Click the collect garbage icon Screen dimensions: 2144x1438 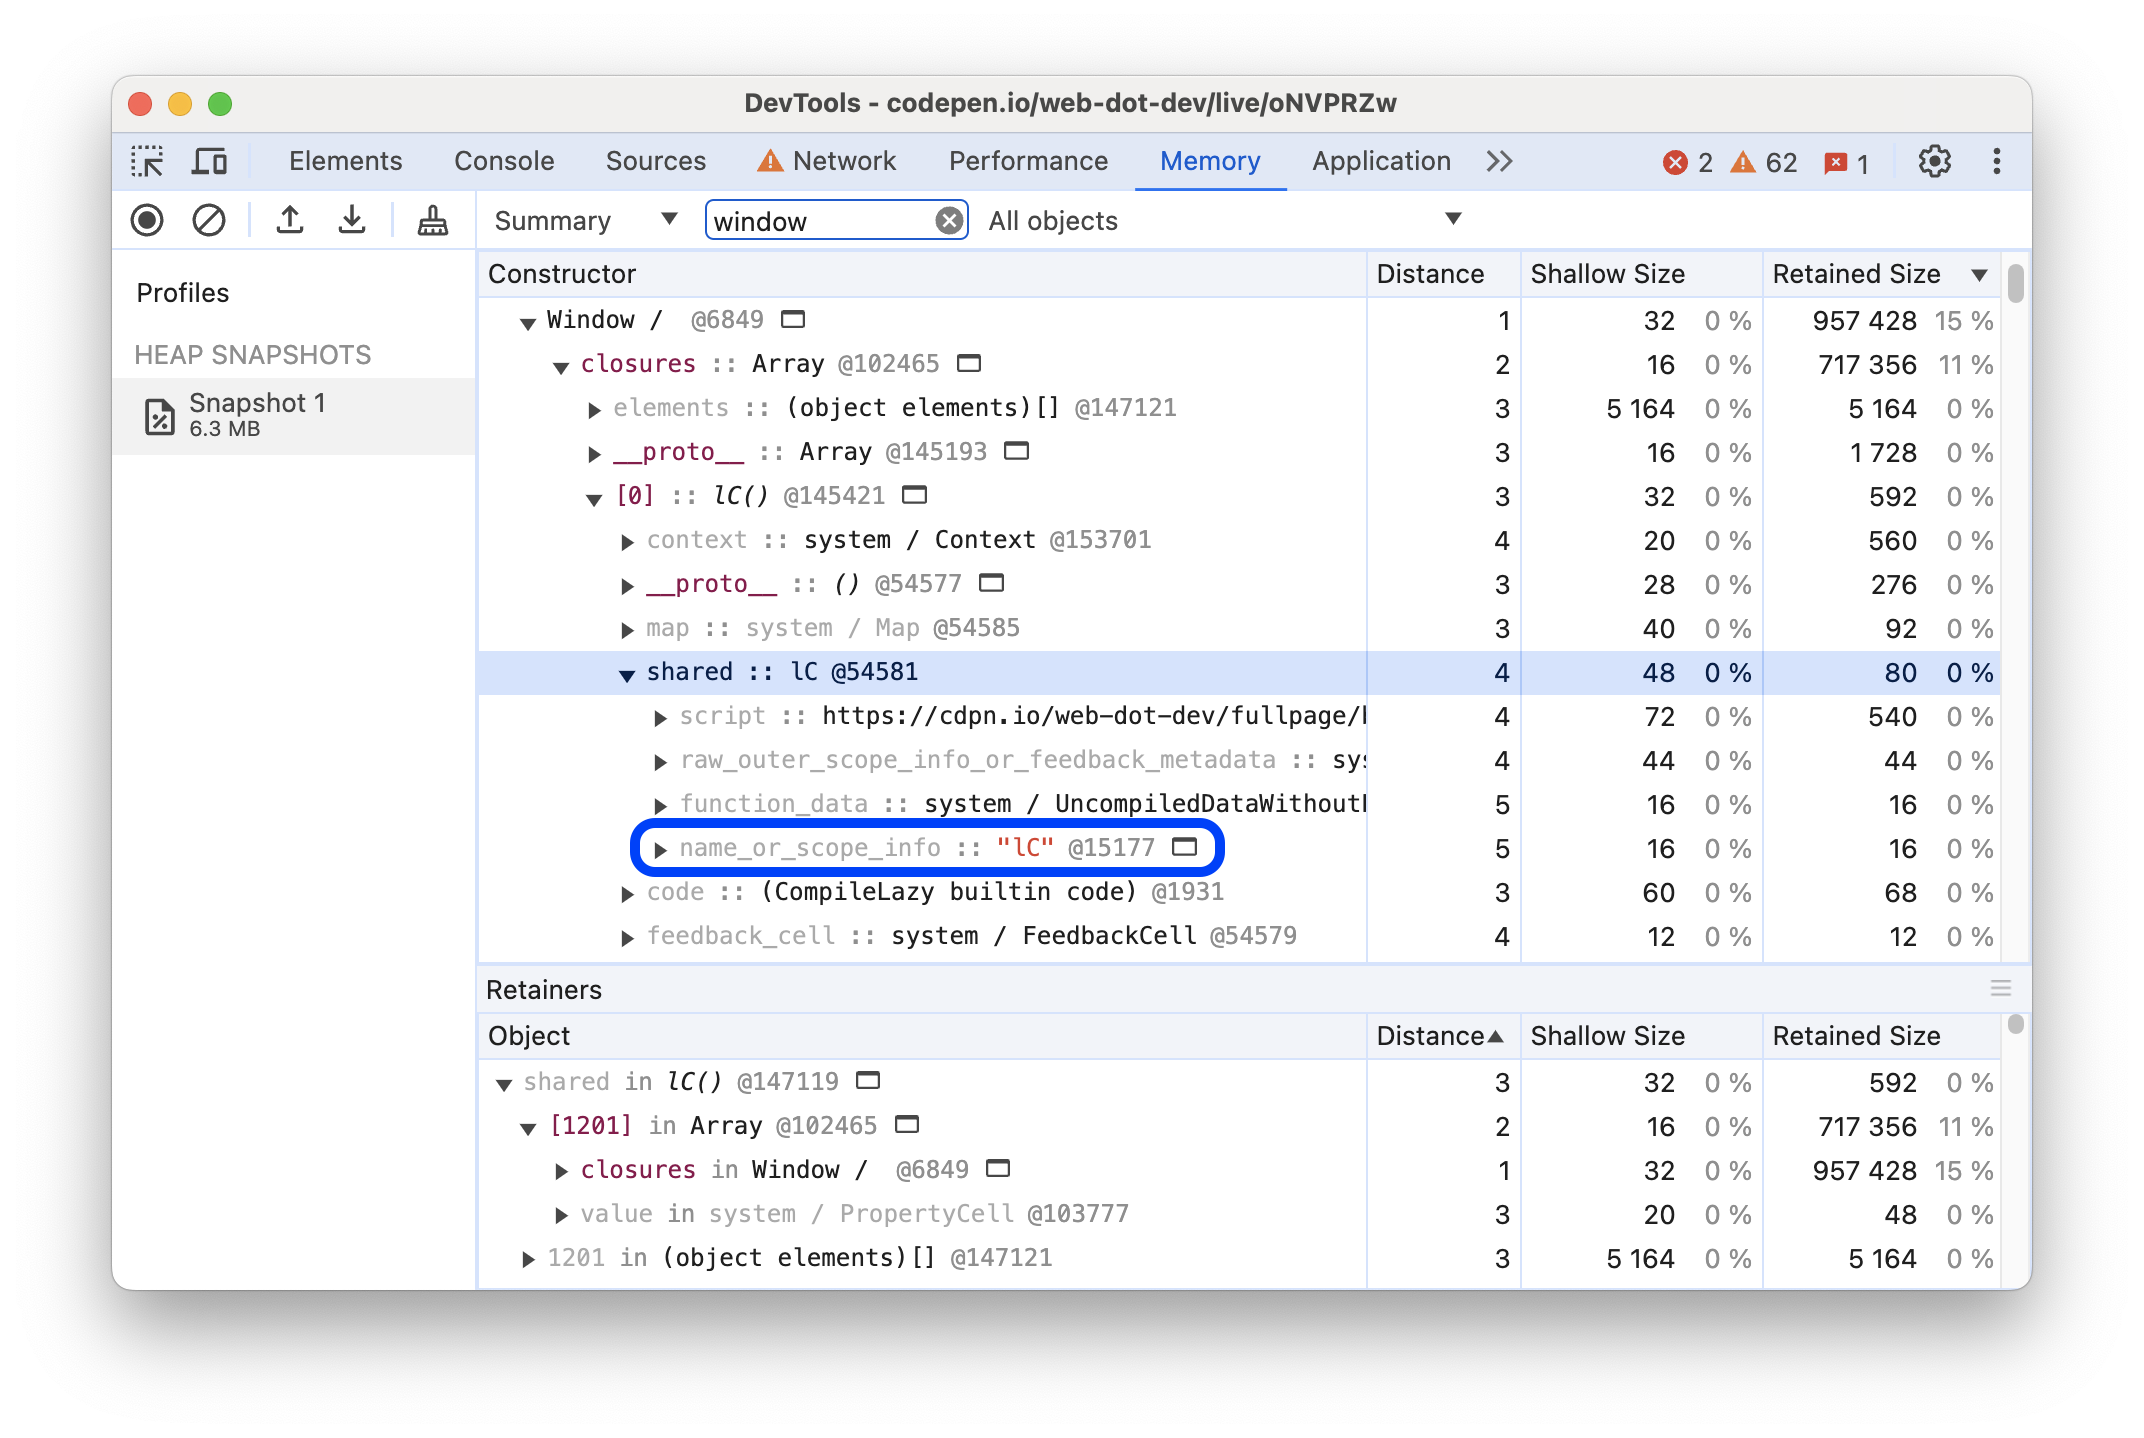430,221
